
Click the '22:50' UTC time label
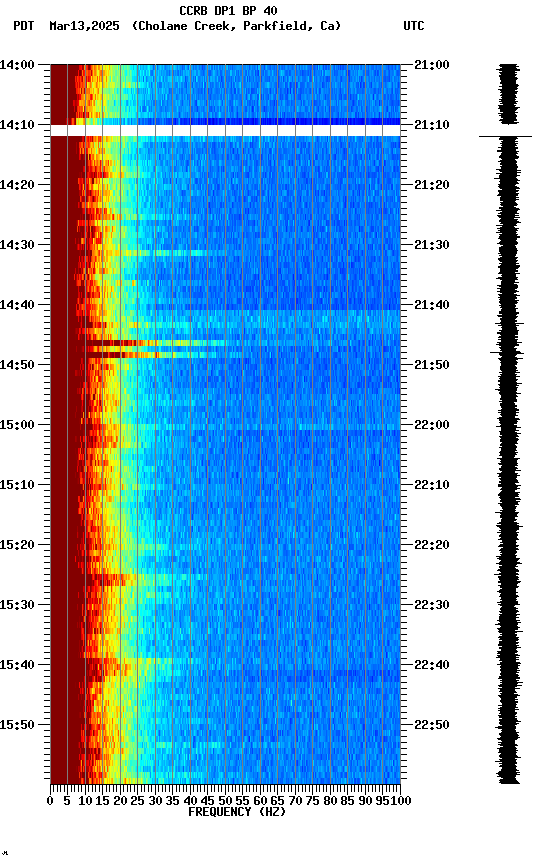[432, 726]
